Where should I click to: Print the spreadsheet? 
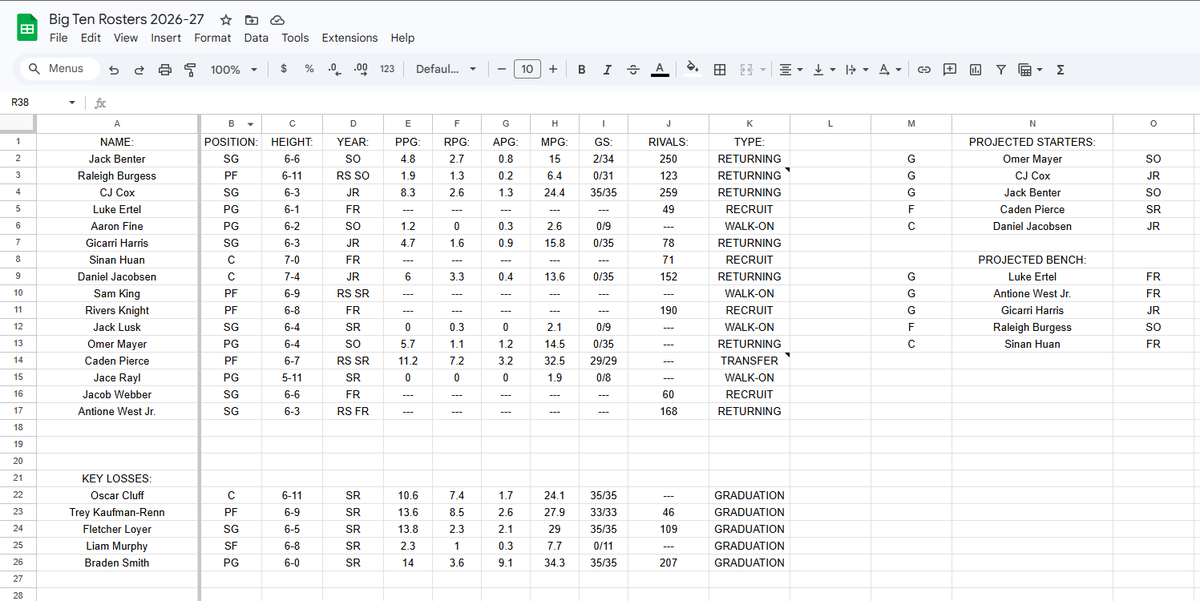pos(165,70)
